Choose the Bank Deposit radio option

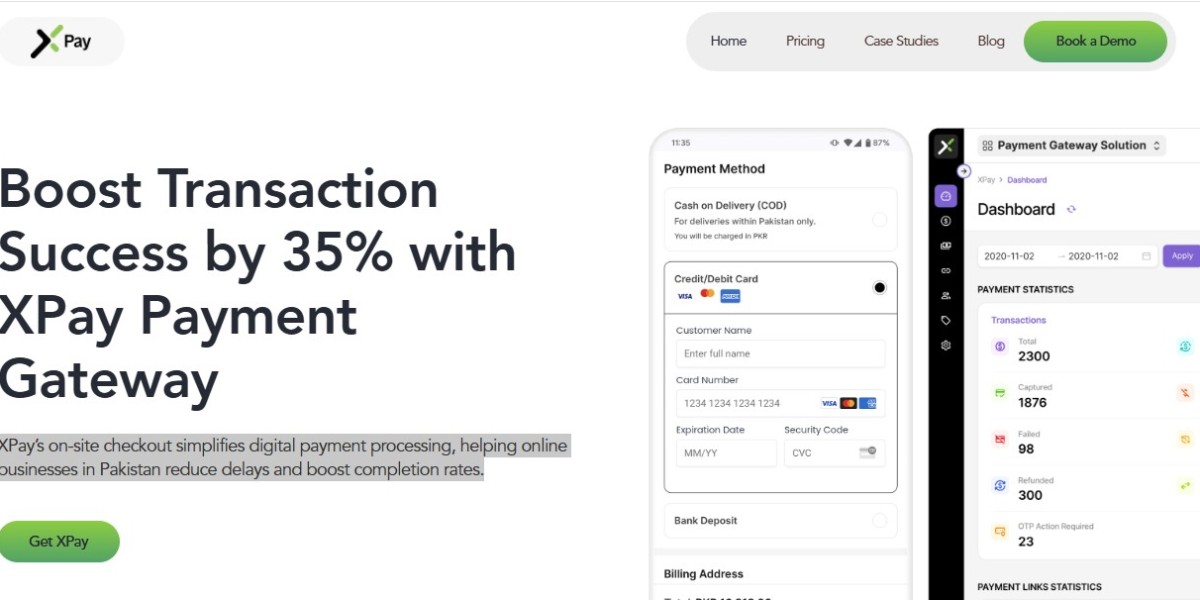point(879,520)
